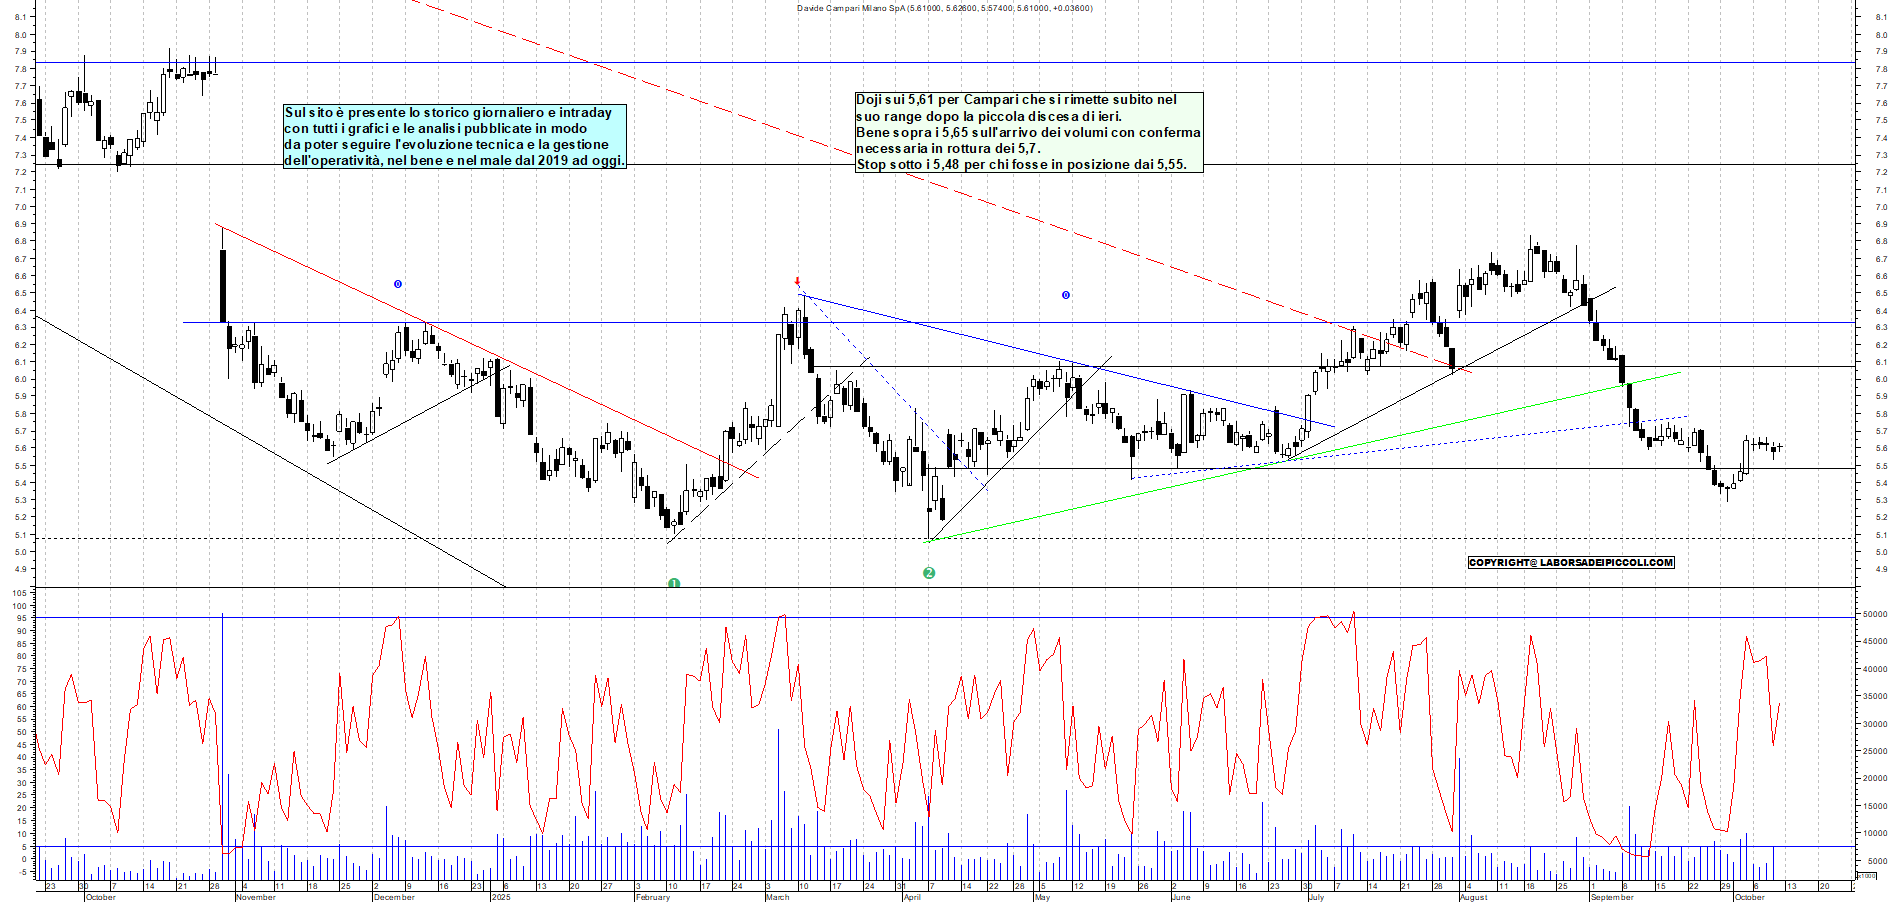This screenshot has height=902, width=1890.
Task: Click the blue circle marker above December
Action: (x=397, y=284)
